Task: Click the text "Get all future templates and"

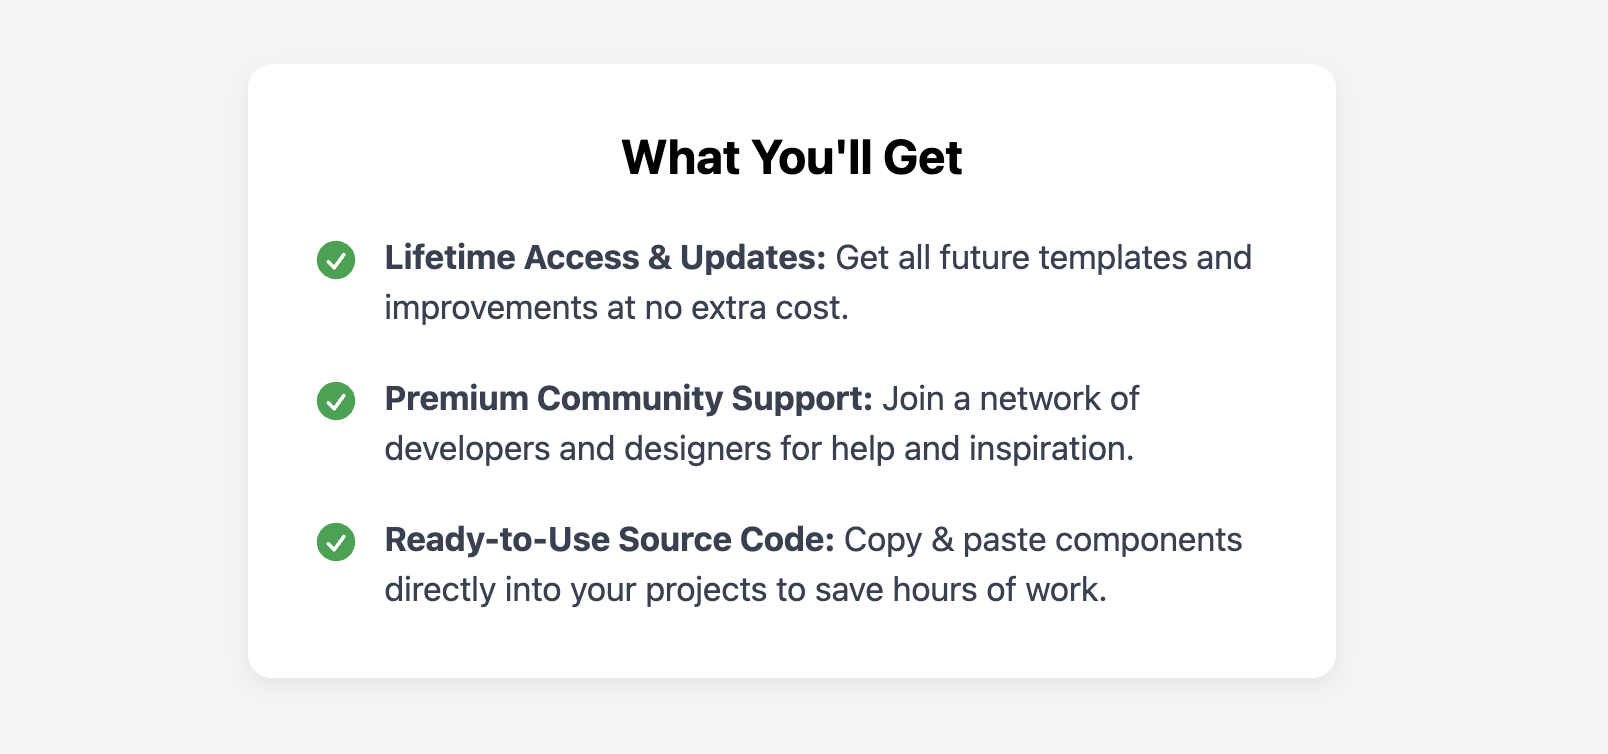Action: pos(1044,258)
